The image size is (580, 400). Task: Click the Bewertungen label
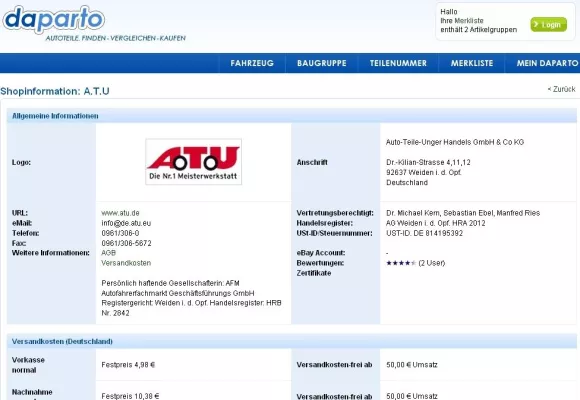click(x=320, y=263)
